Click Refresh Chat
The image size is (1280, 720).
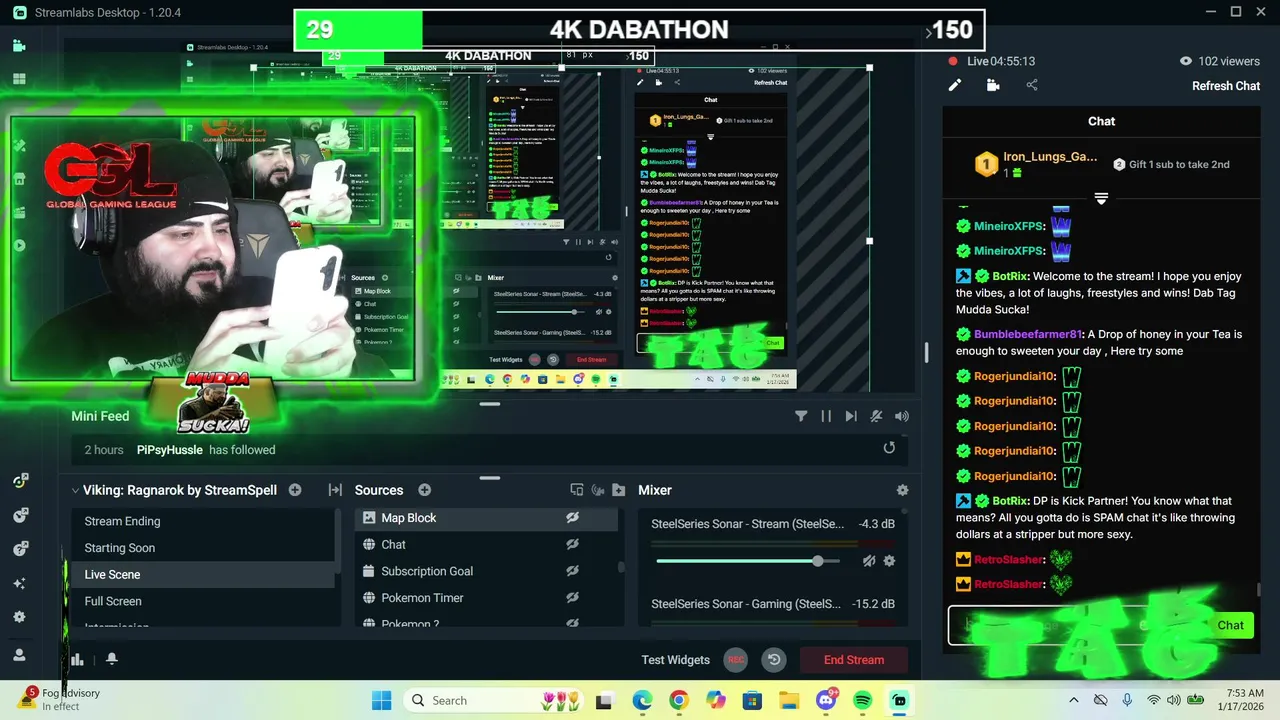[1226, 86]
